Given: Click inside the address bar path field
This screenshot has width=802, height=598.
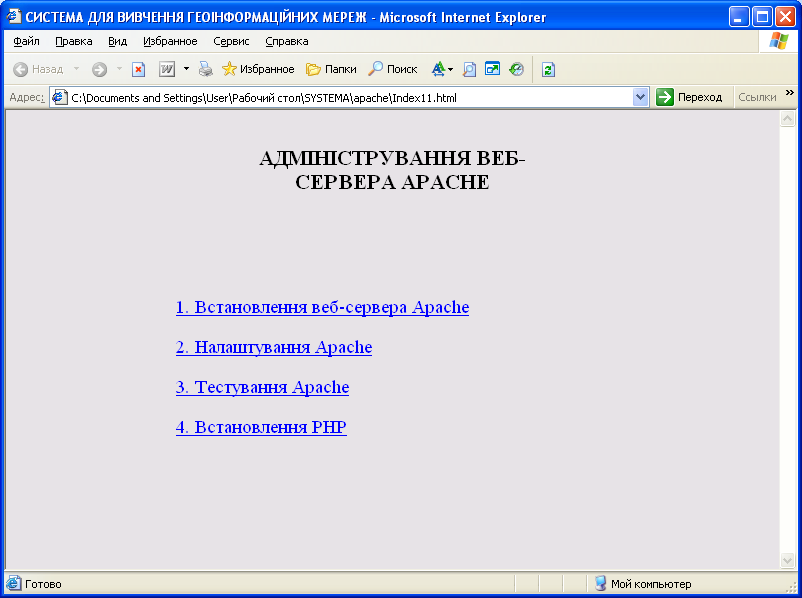Looking at the screenshot, I should click(x=351, y=98).
